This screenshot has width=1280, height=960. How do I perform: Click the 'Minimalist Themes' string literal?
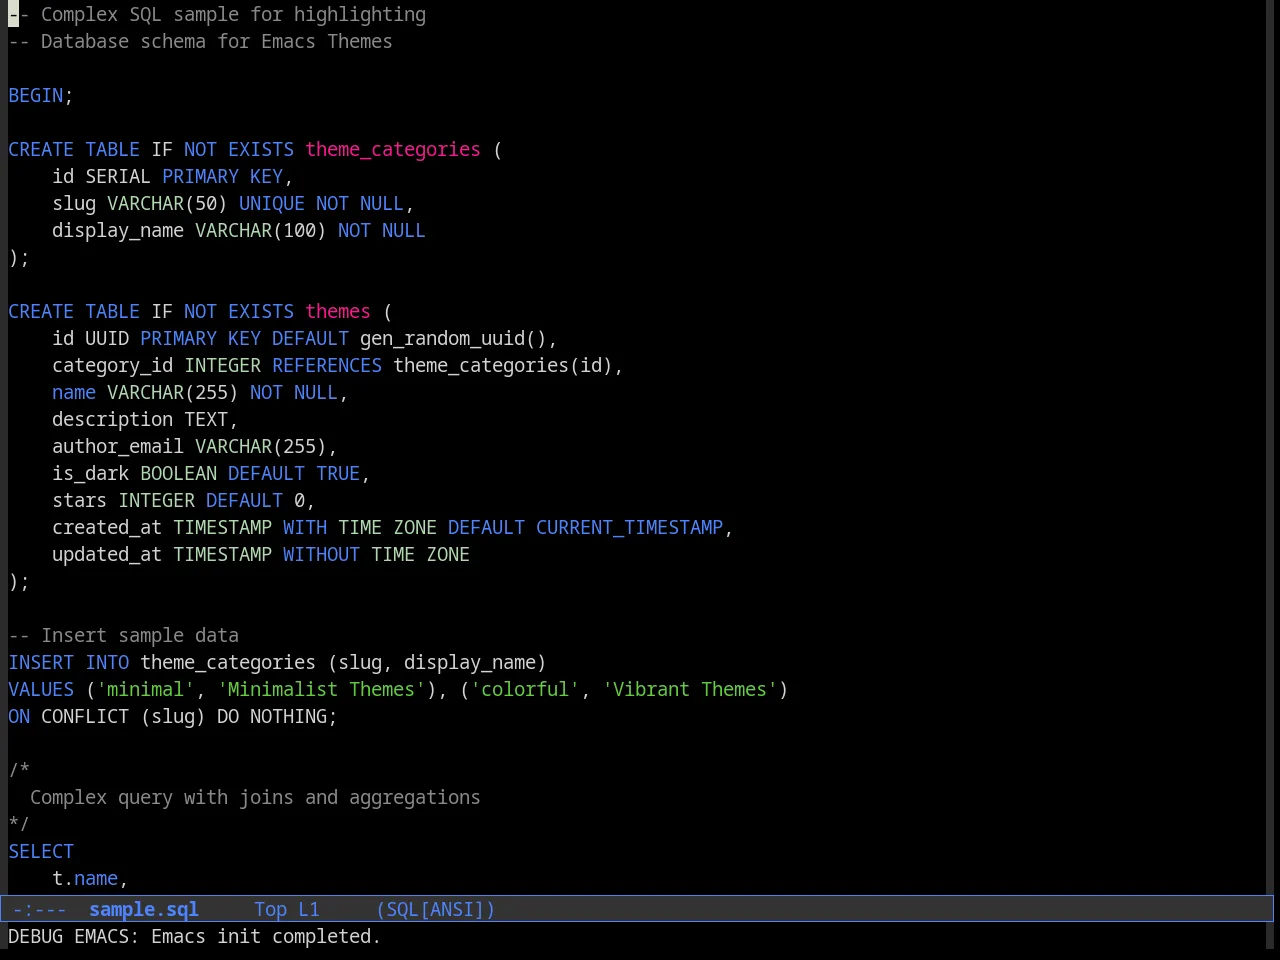tap(321, 689)
